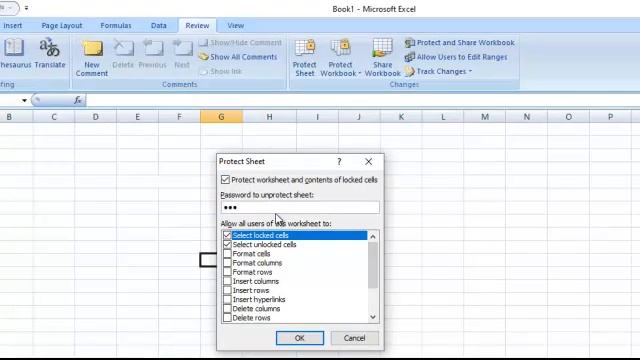Switch to the Data tab
640x360 pixels.
159,26
